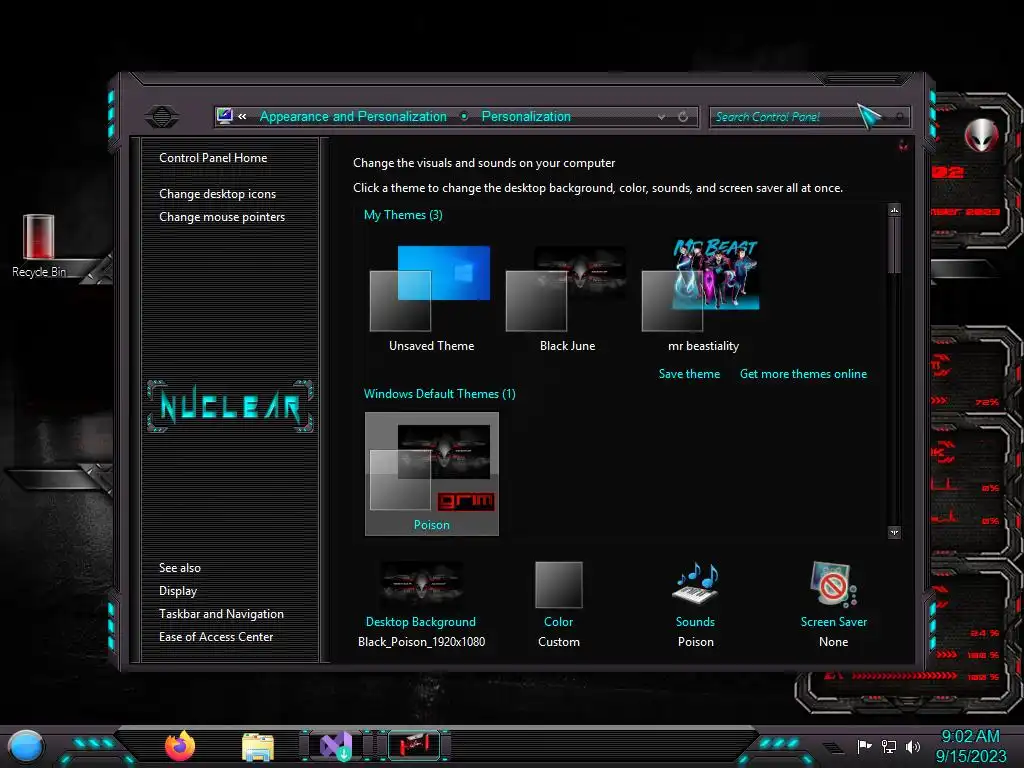Open the Display link
Image resolution: width=1024 pixels, height=768 pixels.
178,591
